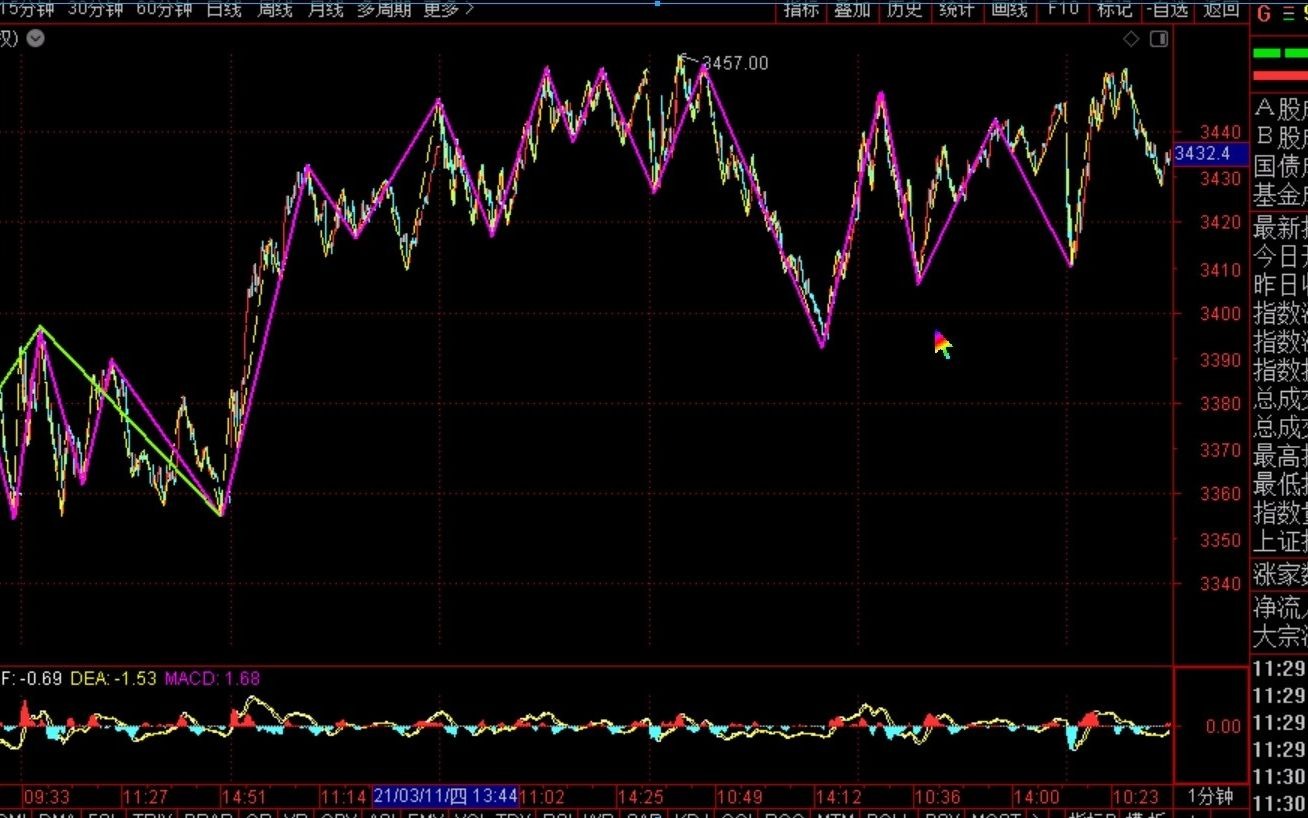Click the 返回 back button

1221,9
